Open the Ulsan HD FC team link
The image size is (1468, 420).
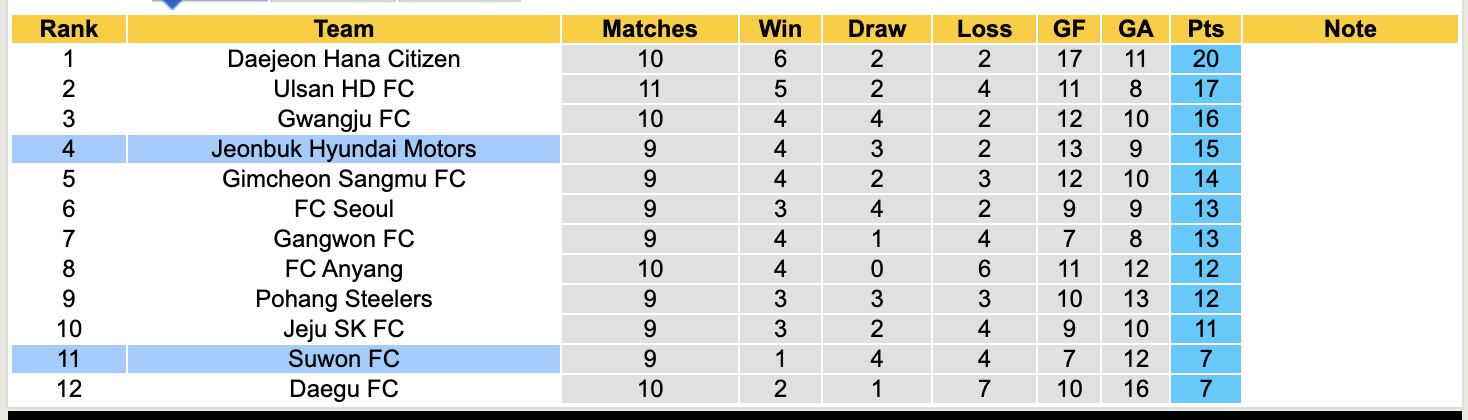[343, 89]
